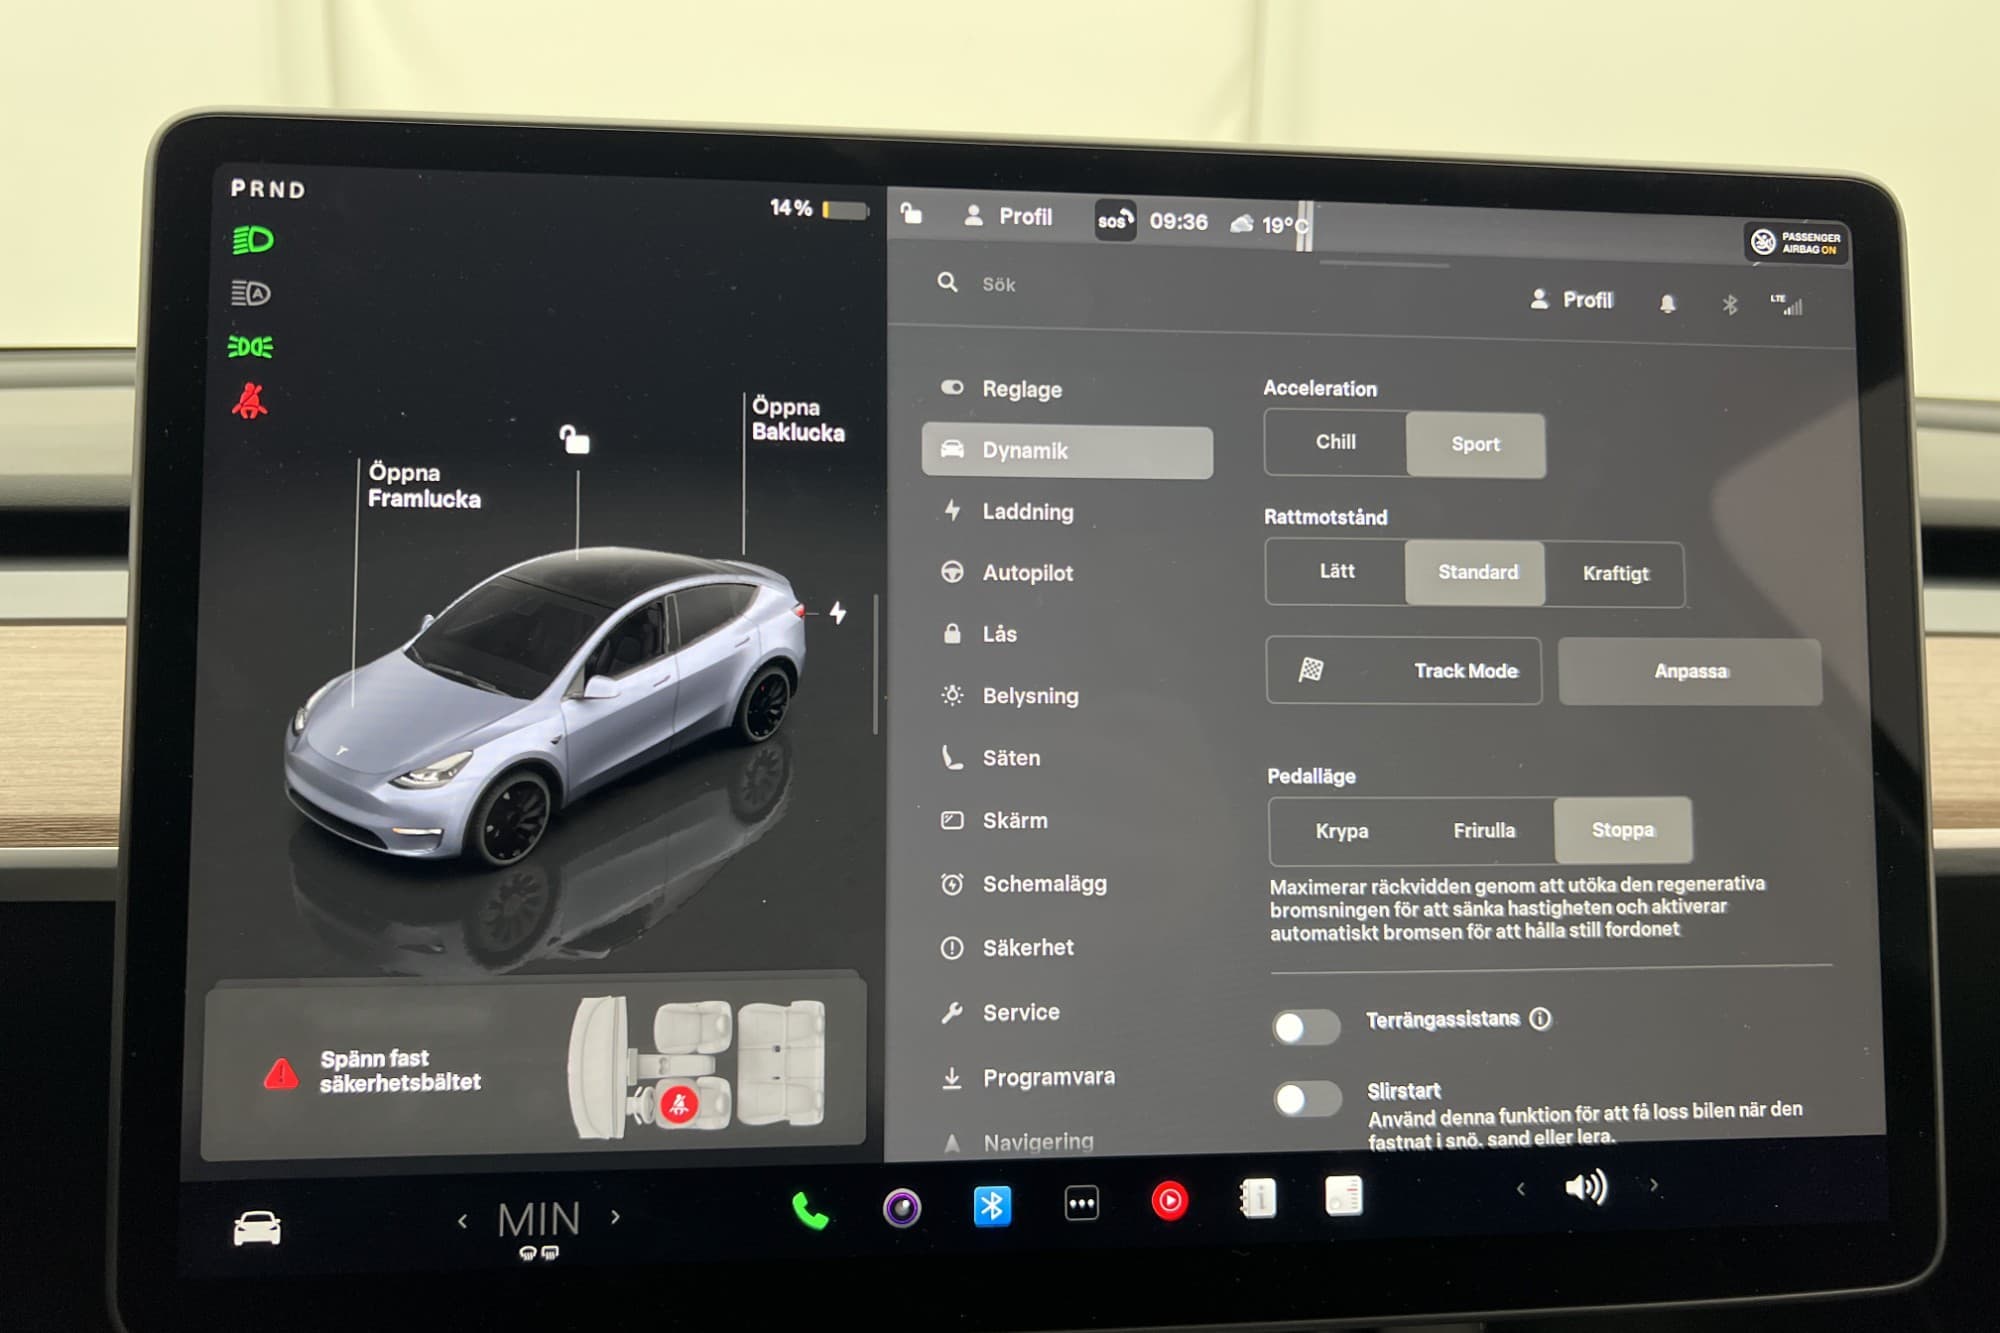Decrease temperature with left chevron
This screenshot has width=2000, height=1333.
tap(462, 1221)
